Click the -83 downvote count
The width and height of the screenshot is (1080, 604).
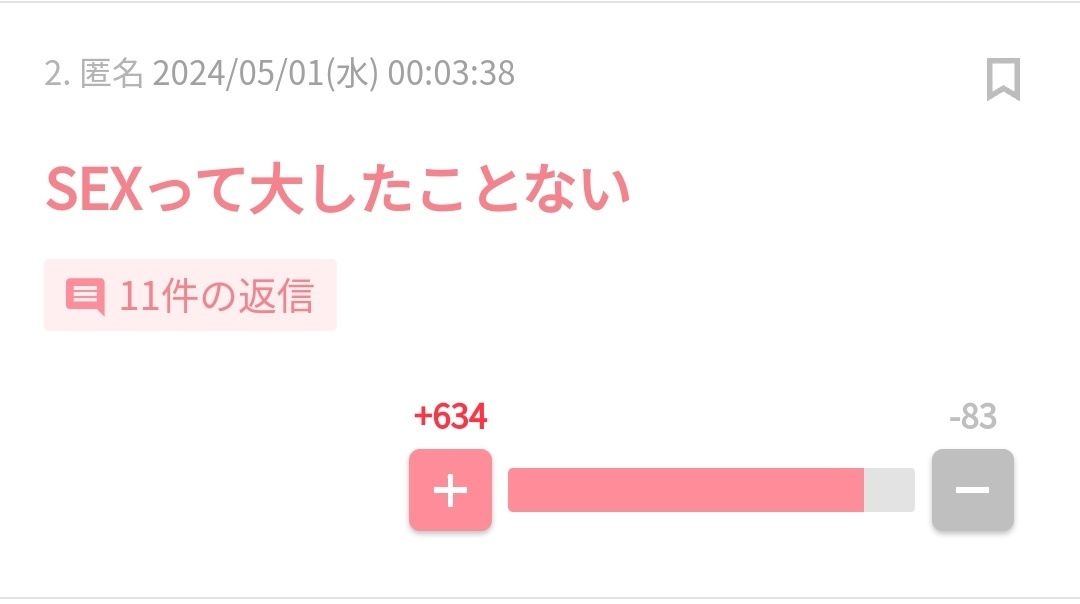[972, 416]
